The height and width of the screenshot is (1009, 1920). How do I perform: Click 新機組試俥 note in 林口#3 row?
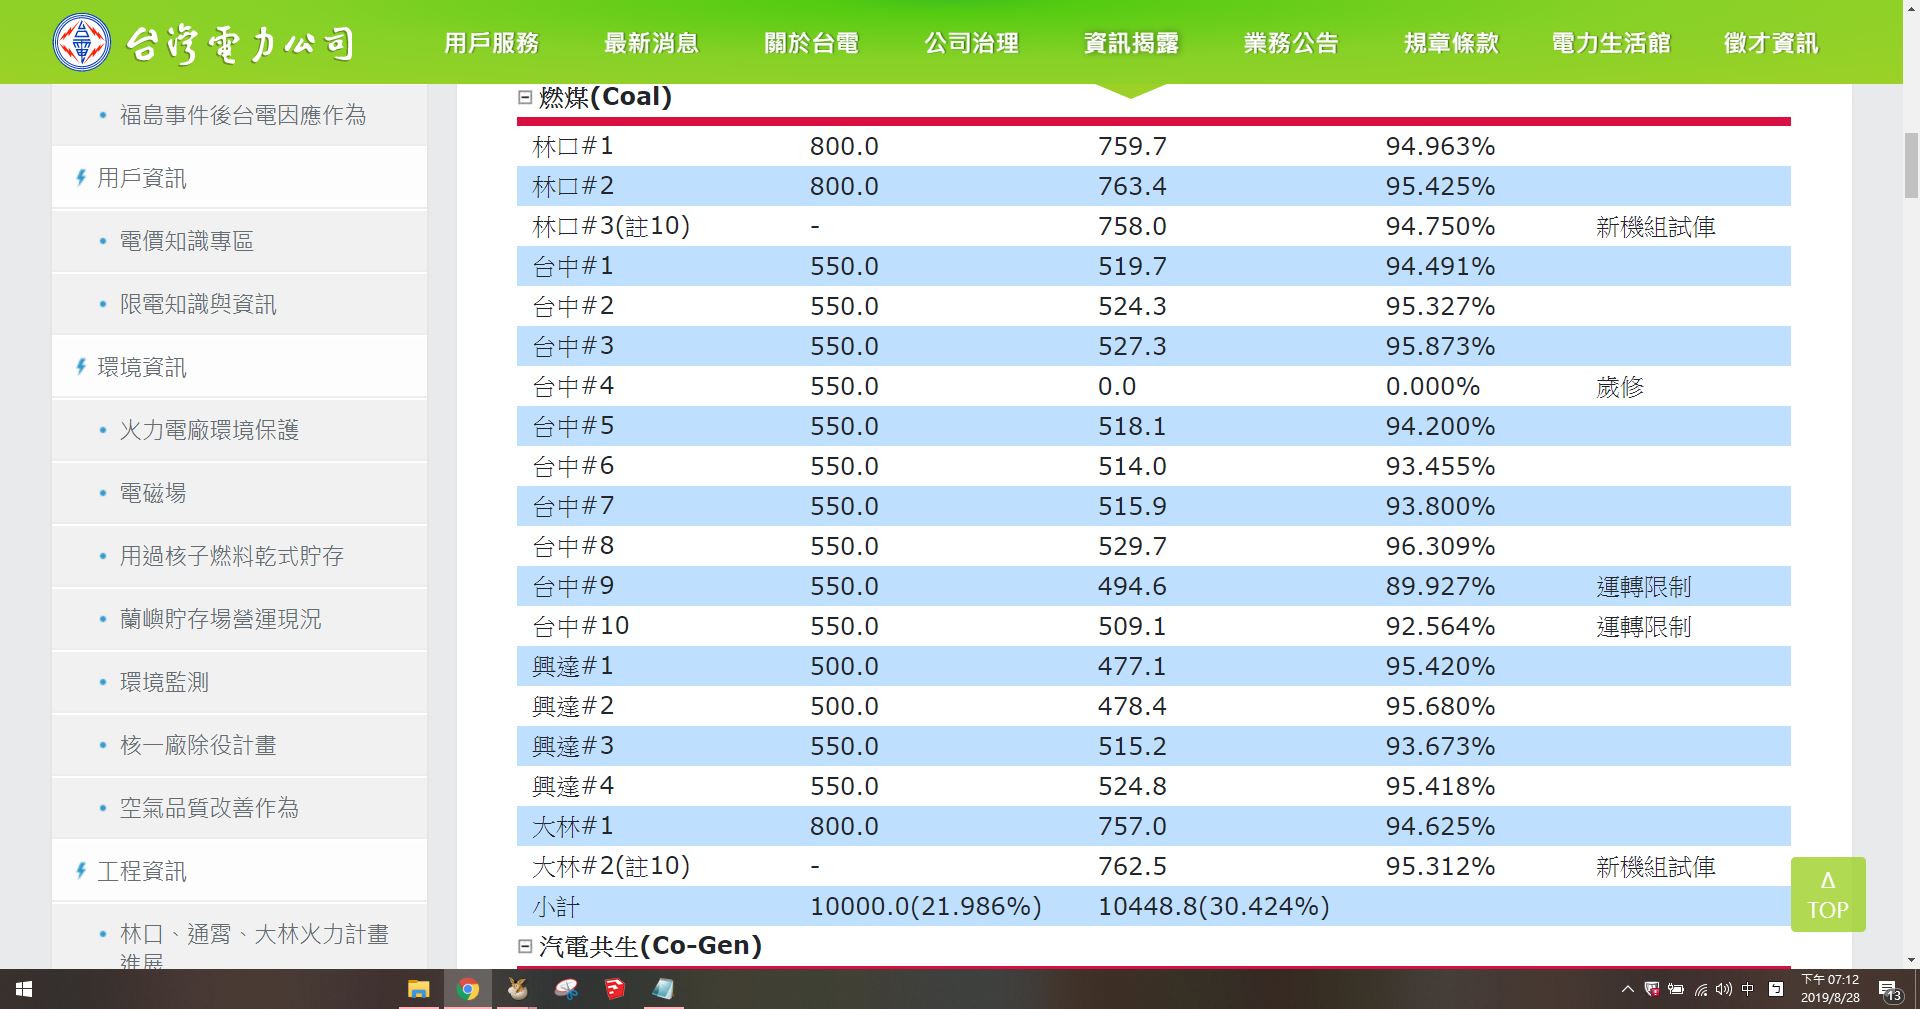click(1656, 227)
